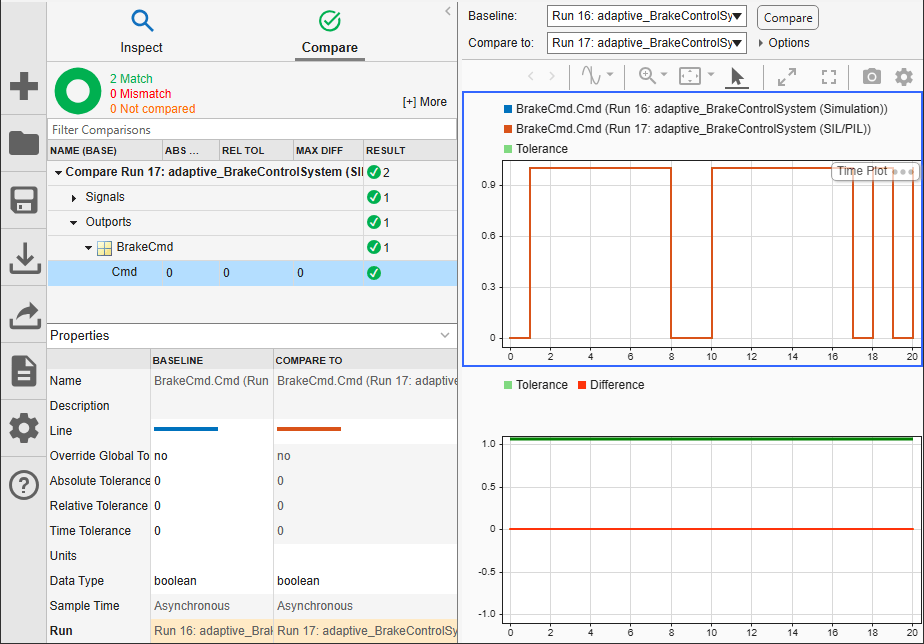Switch to the Inspect tab

click(141, 32)
